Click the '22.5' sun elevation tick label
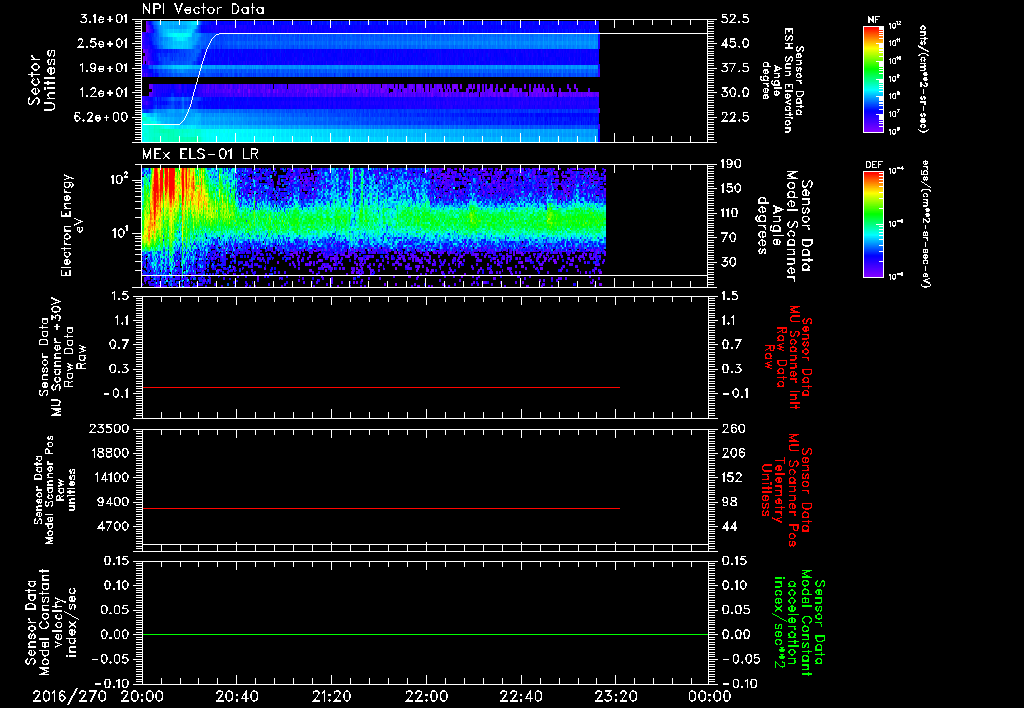This screenshot has height=708, width=1024. coord(735,117)
